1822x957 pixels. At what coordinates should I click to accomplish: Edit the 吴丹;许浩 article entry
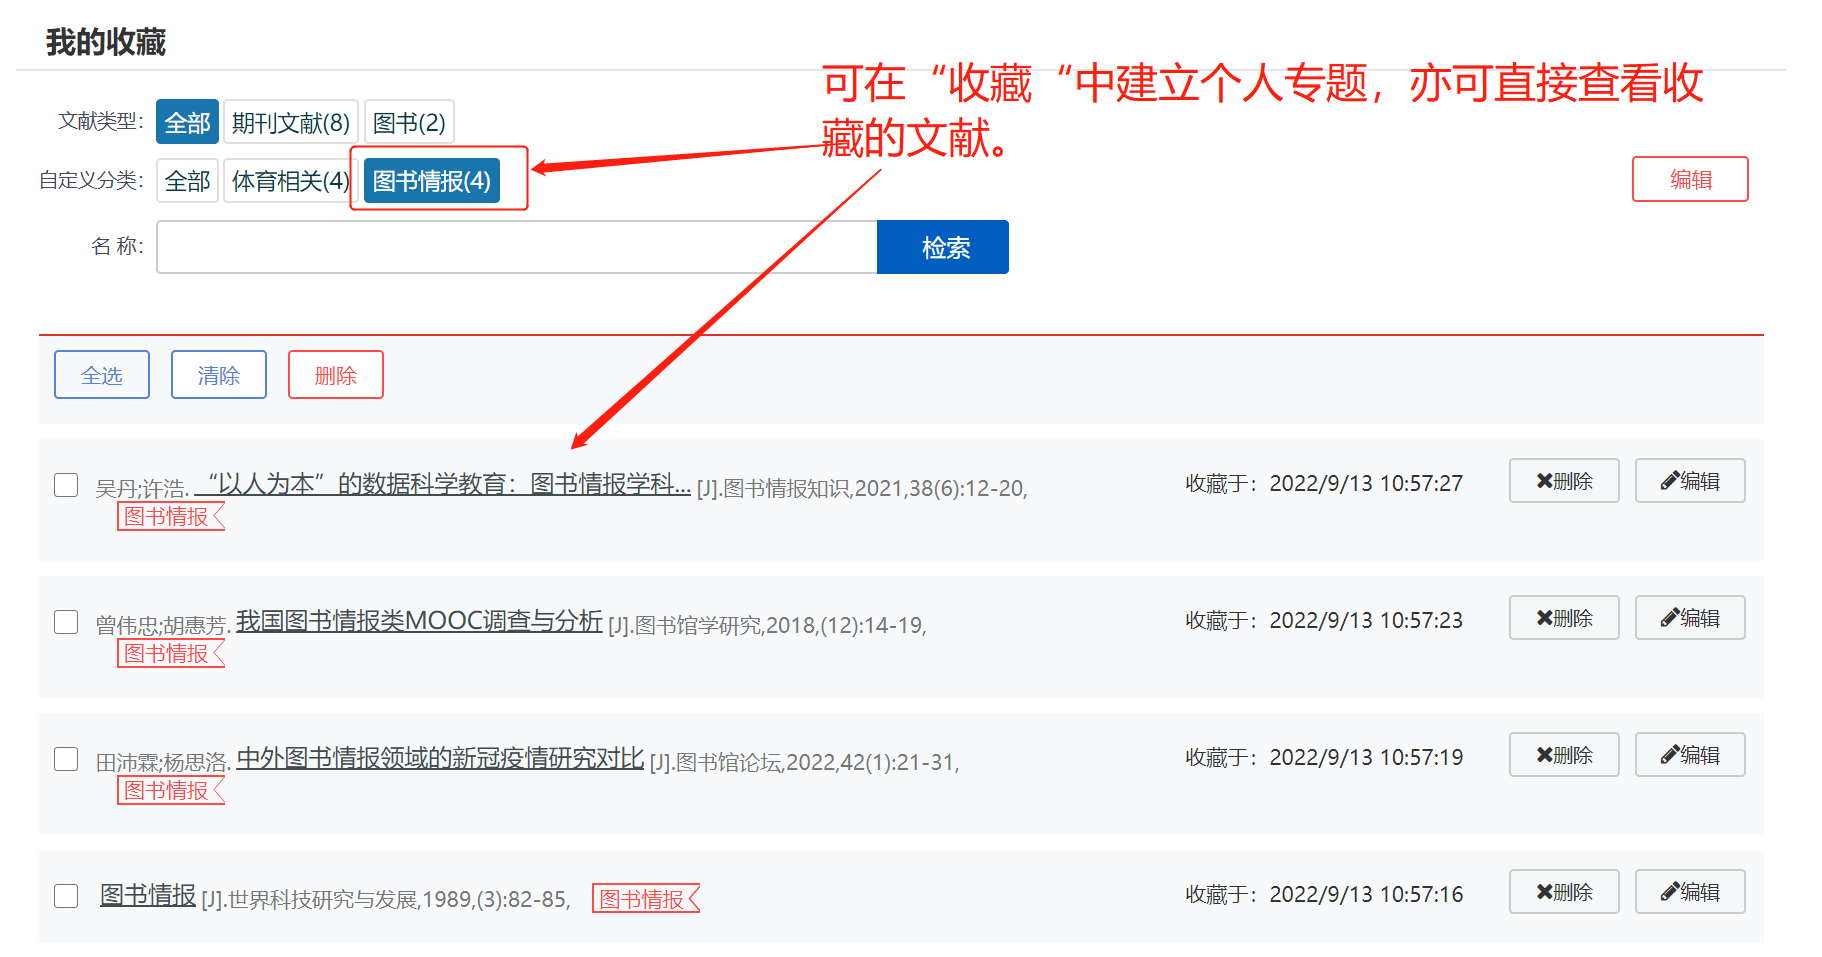click(1689, 481)
